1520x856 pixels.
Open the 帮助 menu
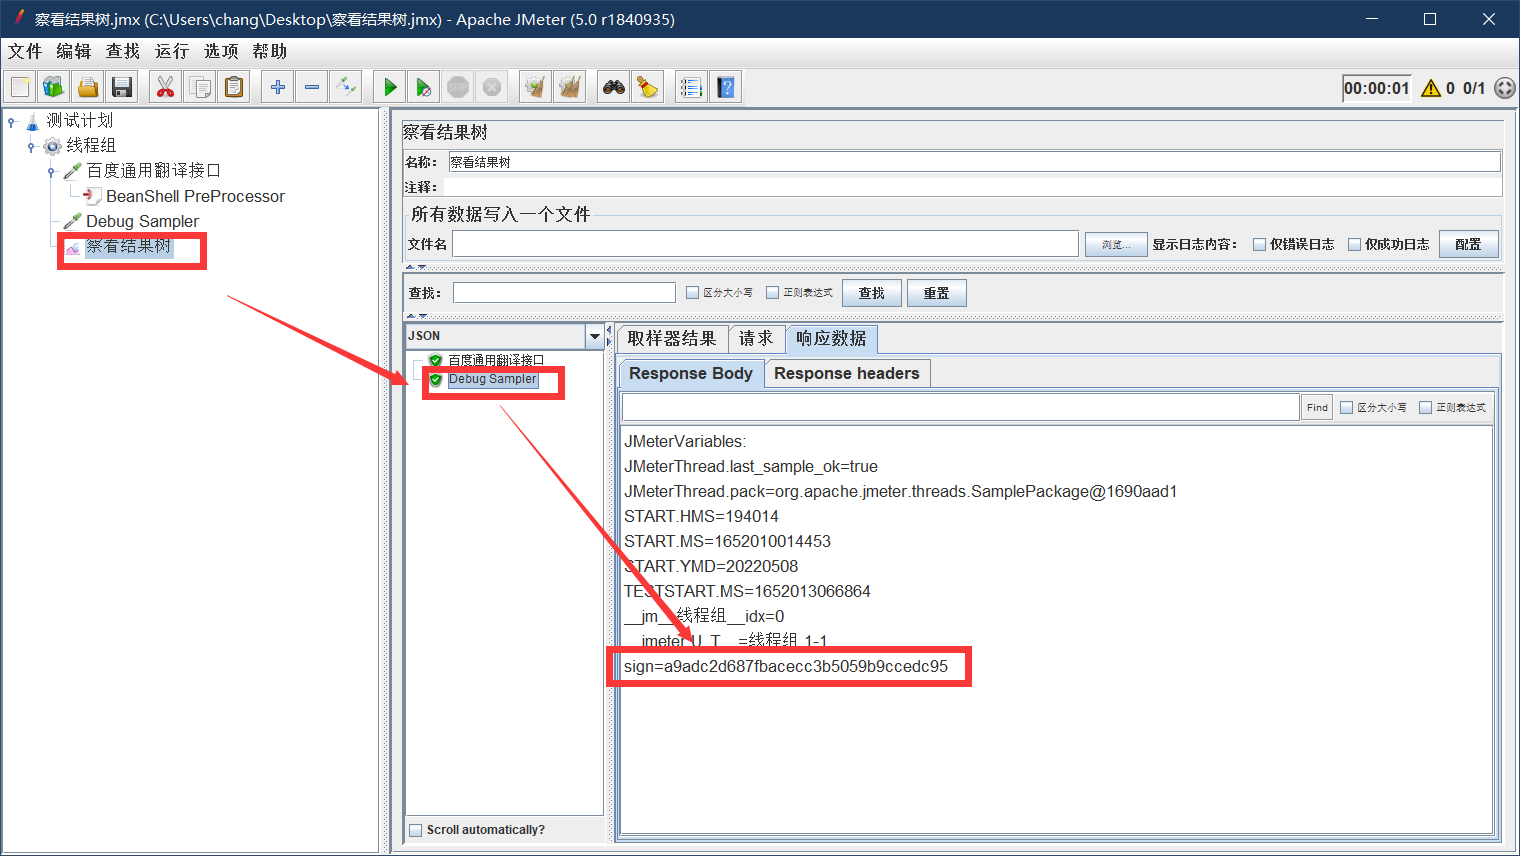pos(270,51)
